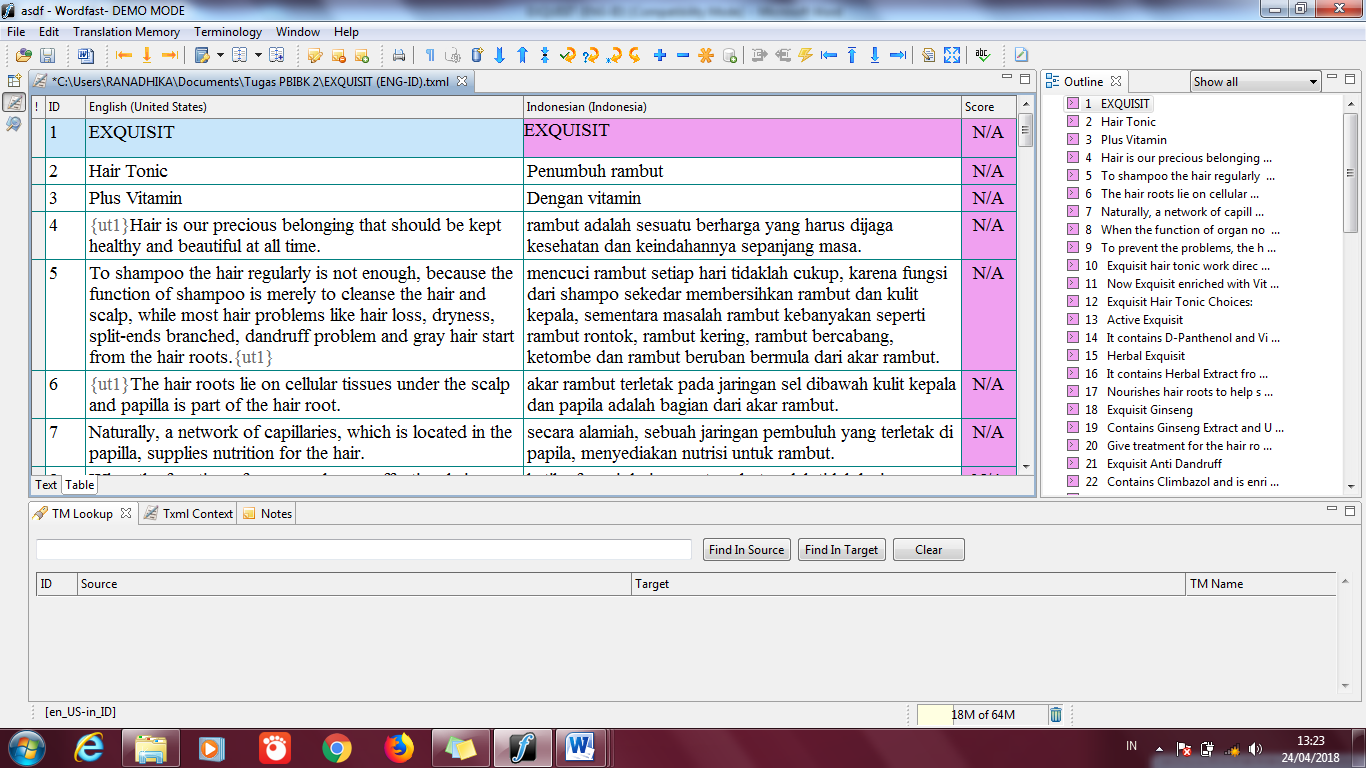Click the orange arrow with question mark icon
Screen dimensions: 1366x768
pyautogui.click(x=591, y=56)
